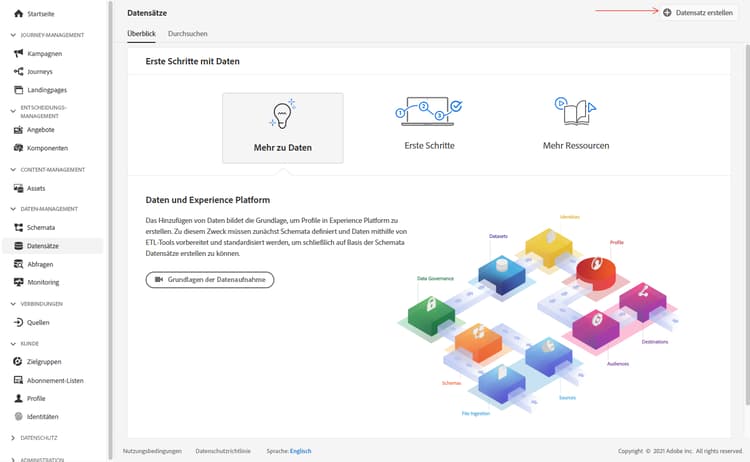
Task: Click the Journeys flow icon
Action: 18,71
